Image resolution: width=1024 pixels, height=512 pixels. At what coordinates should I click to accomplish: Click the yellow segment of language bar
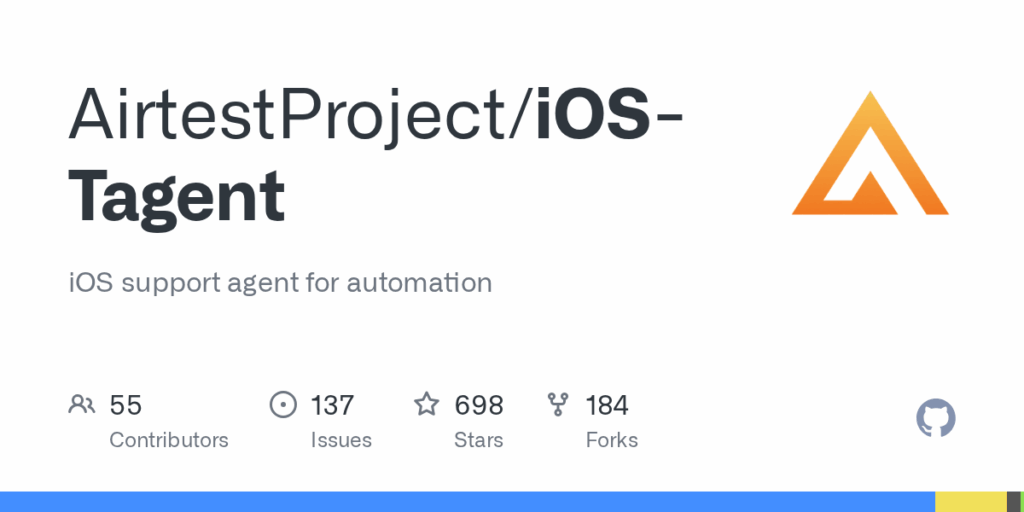970,502
